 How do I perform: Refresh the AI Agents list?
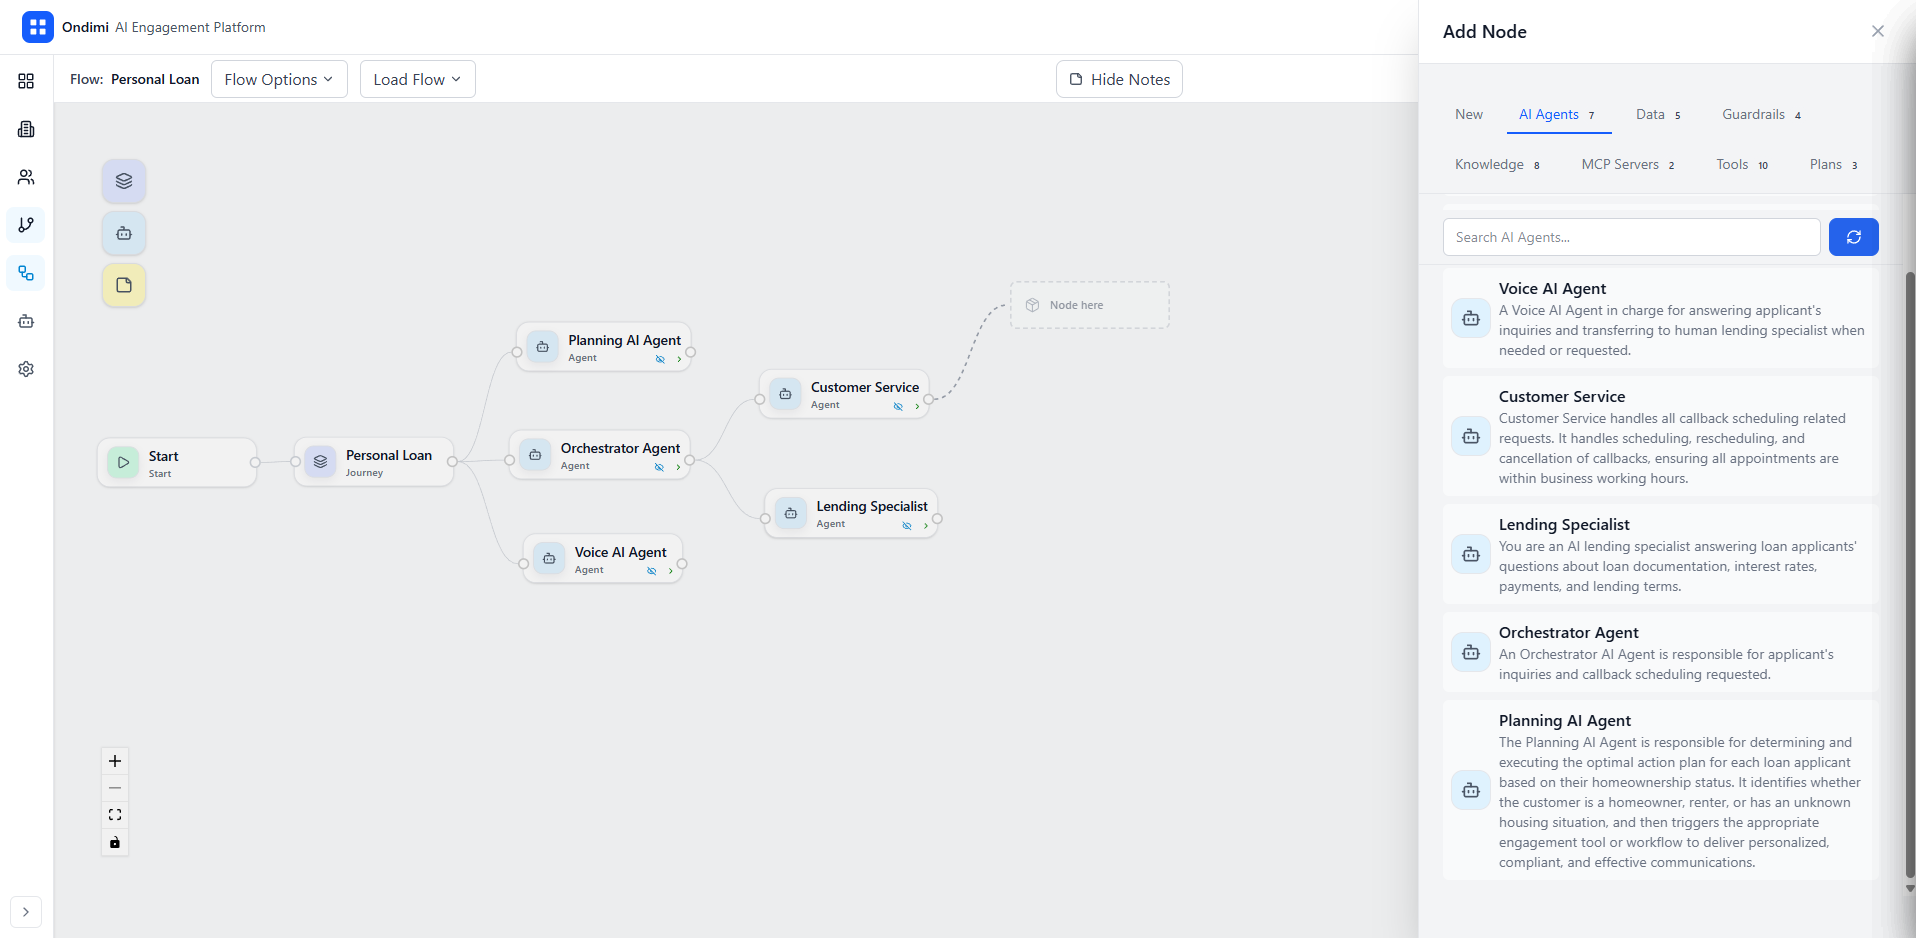(1853, 236)
